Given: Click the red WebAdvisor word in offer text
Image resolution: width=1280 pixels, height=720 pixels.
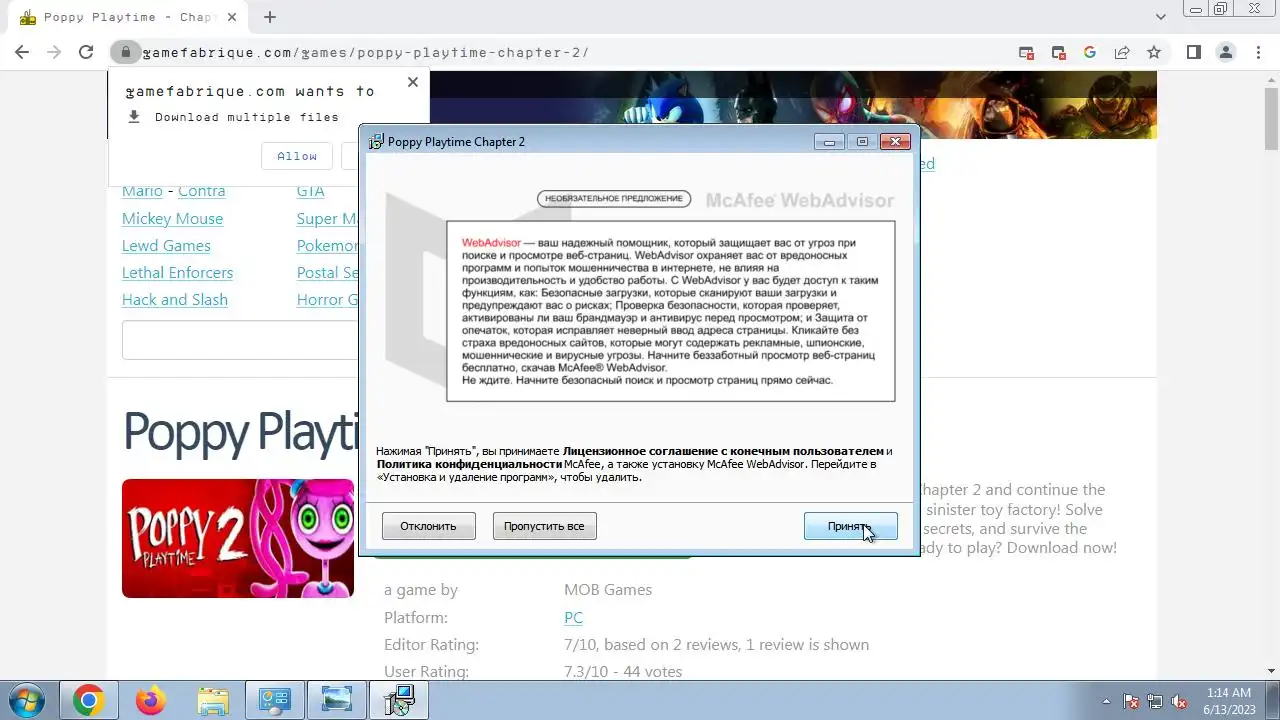Looking at the screenshot, I should pos(491,243).
